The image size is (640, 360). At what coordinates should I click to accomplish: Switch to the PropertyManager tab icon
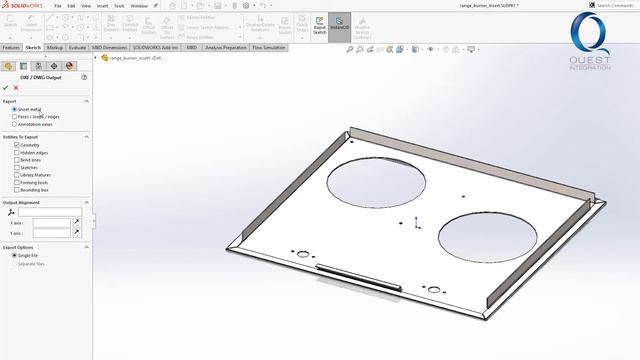pyautogui.click(x=23, y=66)
